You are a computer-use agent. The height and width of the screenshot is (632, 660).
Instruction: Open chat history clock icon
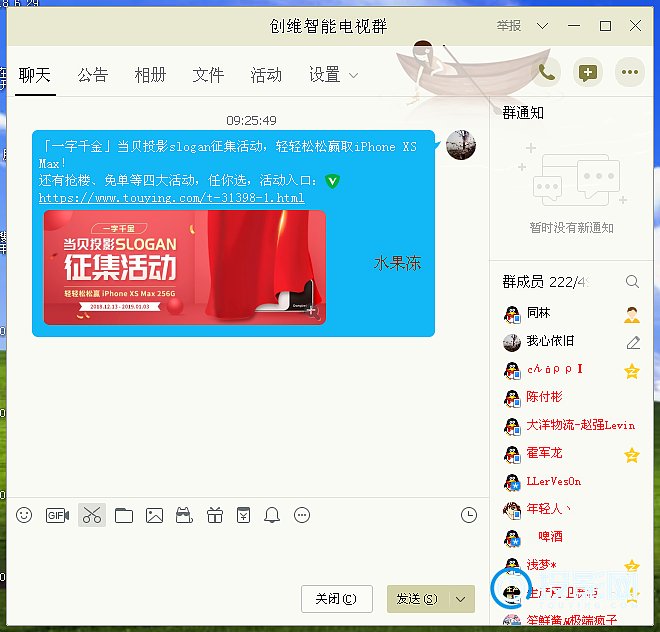pyautogui.click(x=469, y=515)
